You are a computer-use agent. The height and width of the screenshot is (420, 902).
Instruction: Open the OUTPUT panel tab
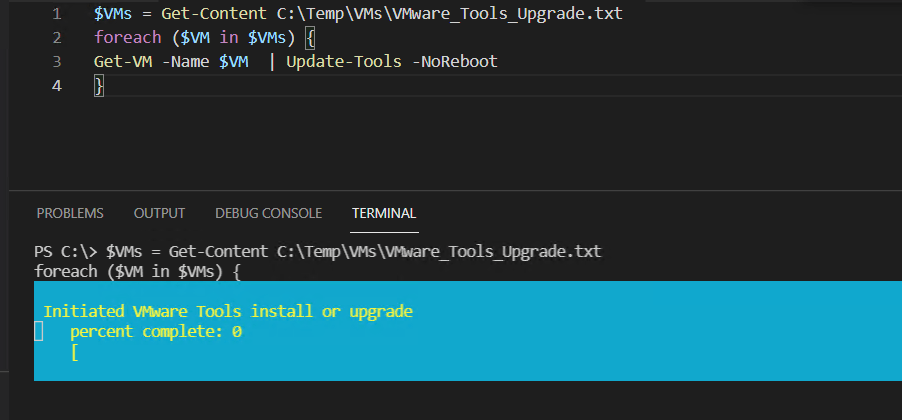159,213
